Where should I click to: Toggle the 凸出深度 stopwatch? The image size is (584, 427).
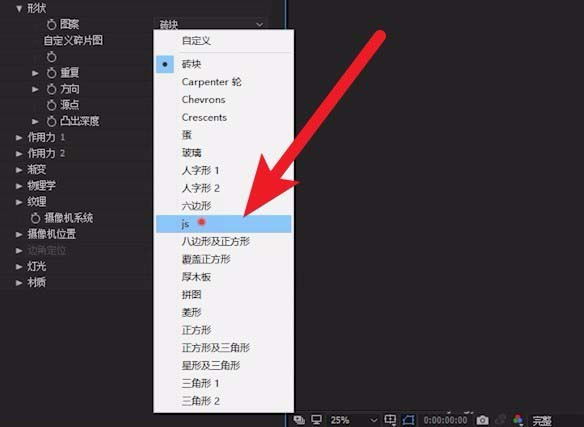52,121
